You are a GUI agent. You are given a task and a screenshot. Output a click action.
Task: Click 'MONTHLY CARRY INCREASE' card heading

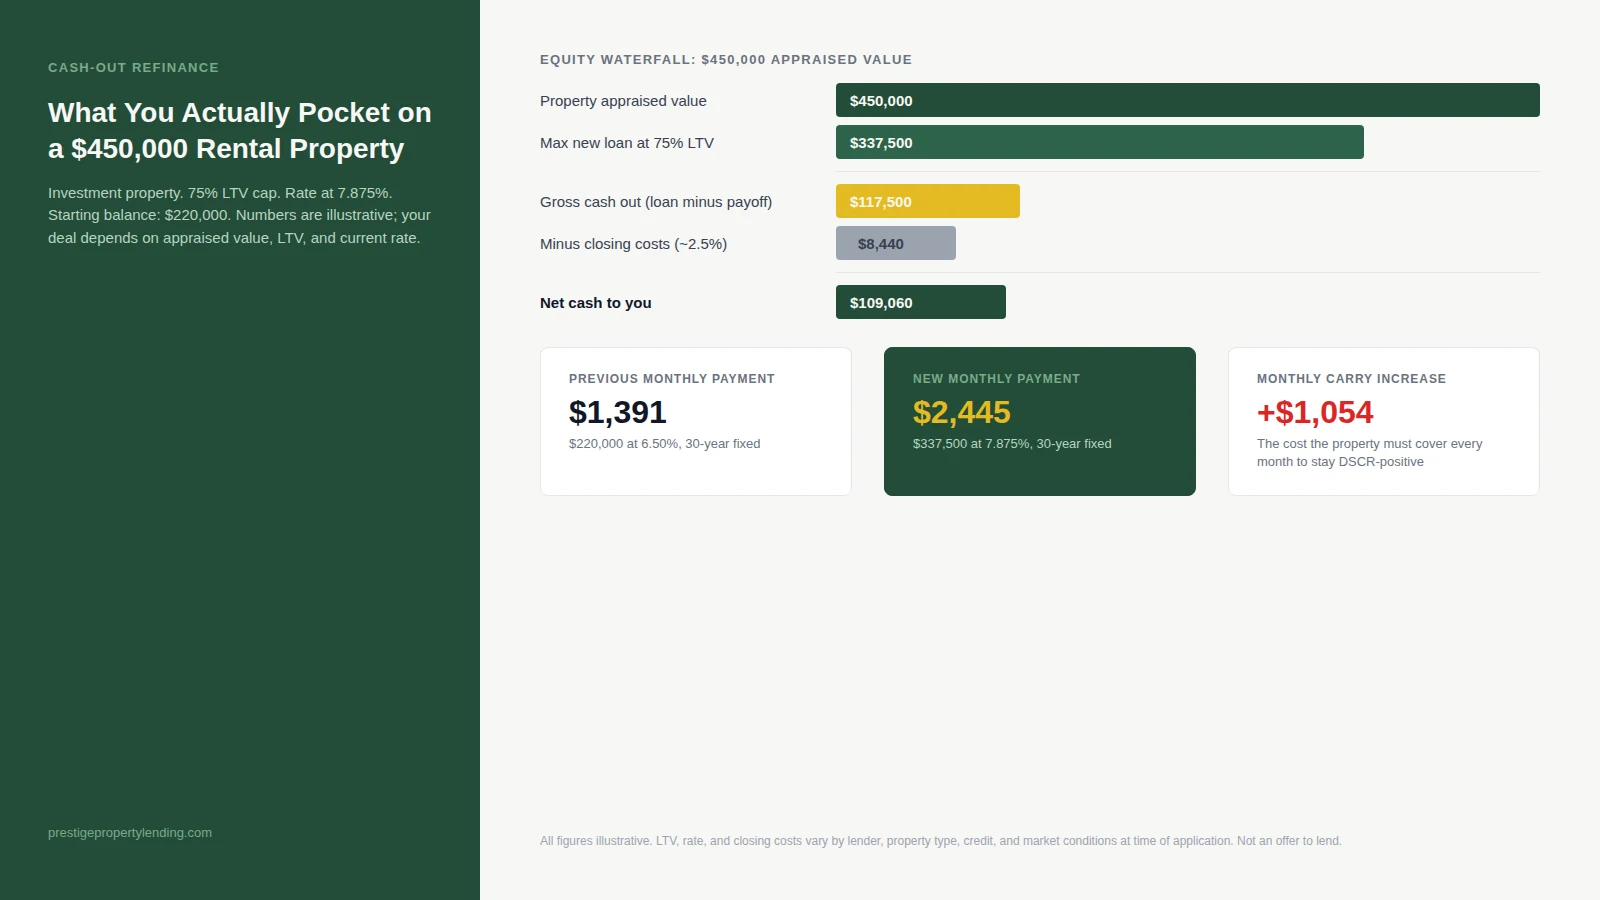(1351, 379)
